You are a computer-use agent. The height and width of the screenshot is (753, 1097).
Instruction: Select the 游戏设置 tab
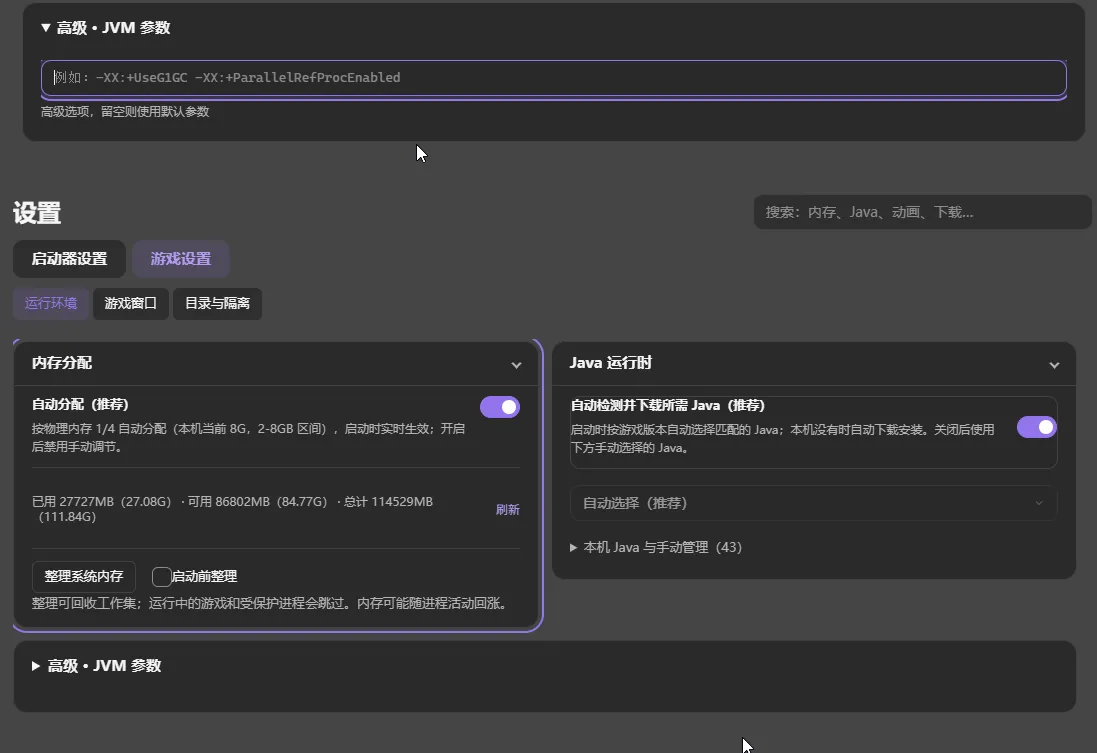point(181,259)
